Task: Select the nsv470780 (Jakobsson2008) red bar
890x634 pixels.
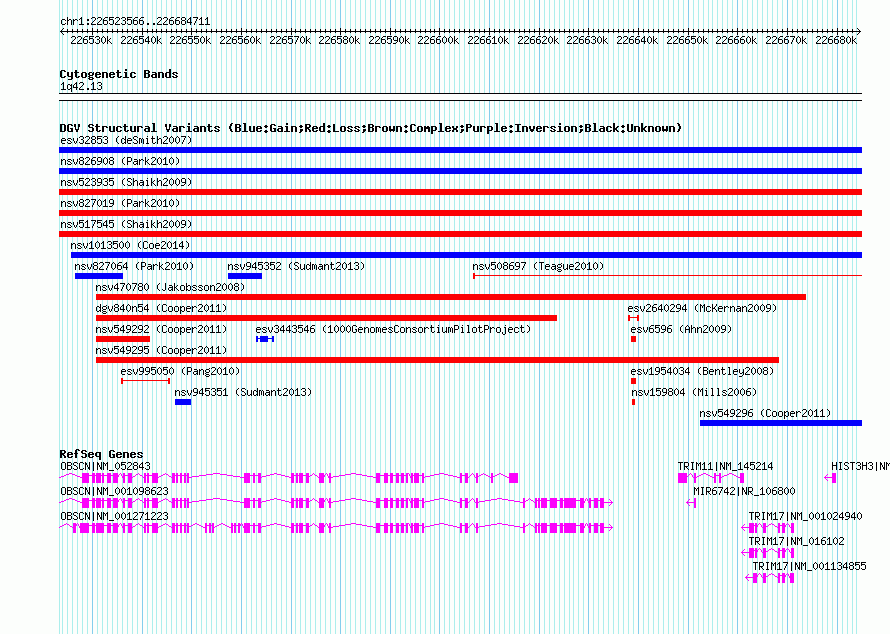Action: pos(451,297)
